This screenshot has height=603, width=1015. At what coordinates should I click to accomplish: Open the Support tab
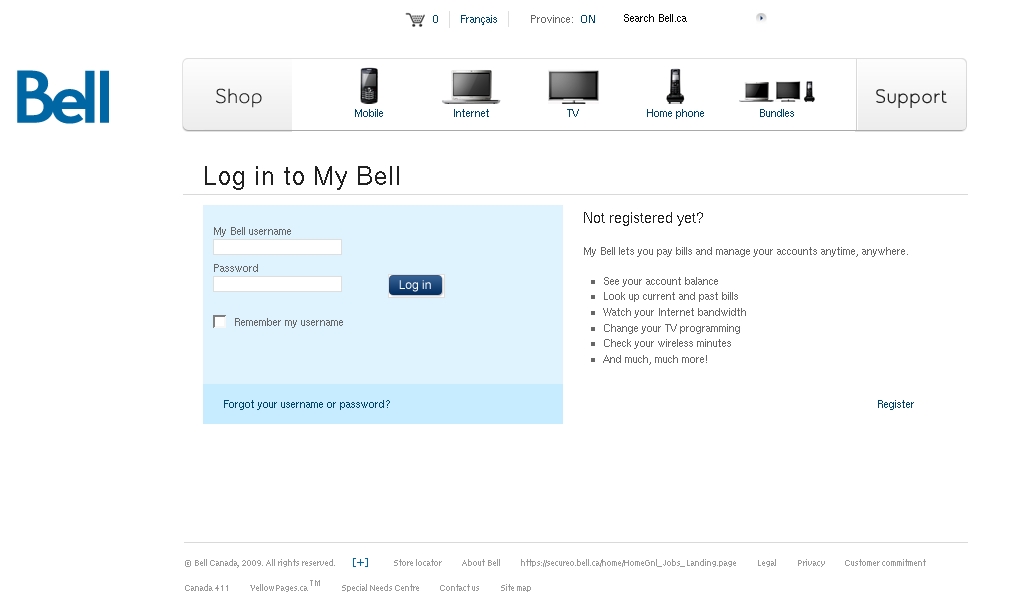pos(911,96)
